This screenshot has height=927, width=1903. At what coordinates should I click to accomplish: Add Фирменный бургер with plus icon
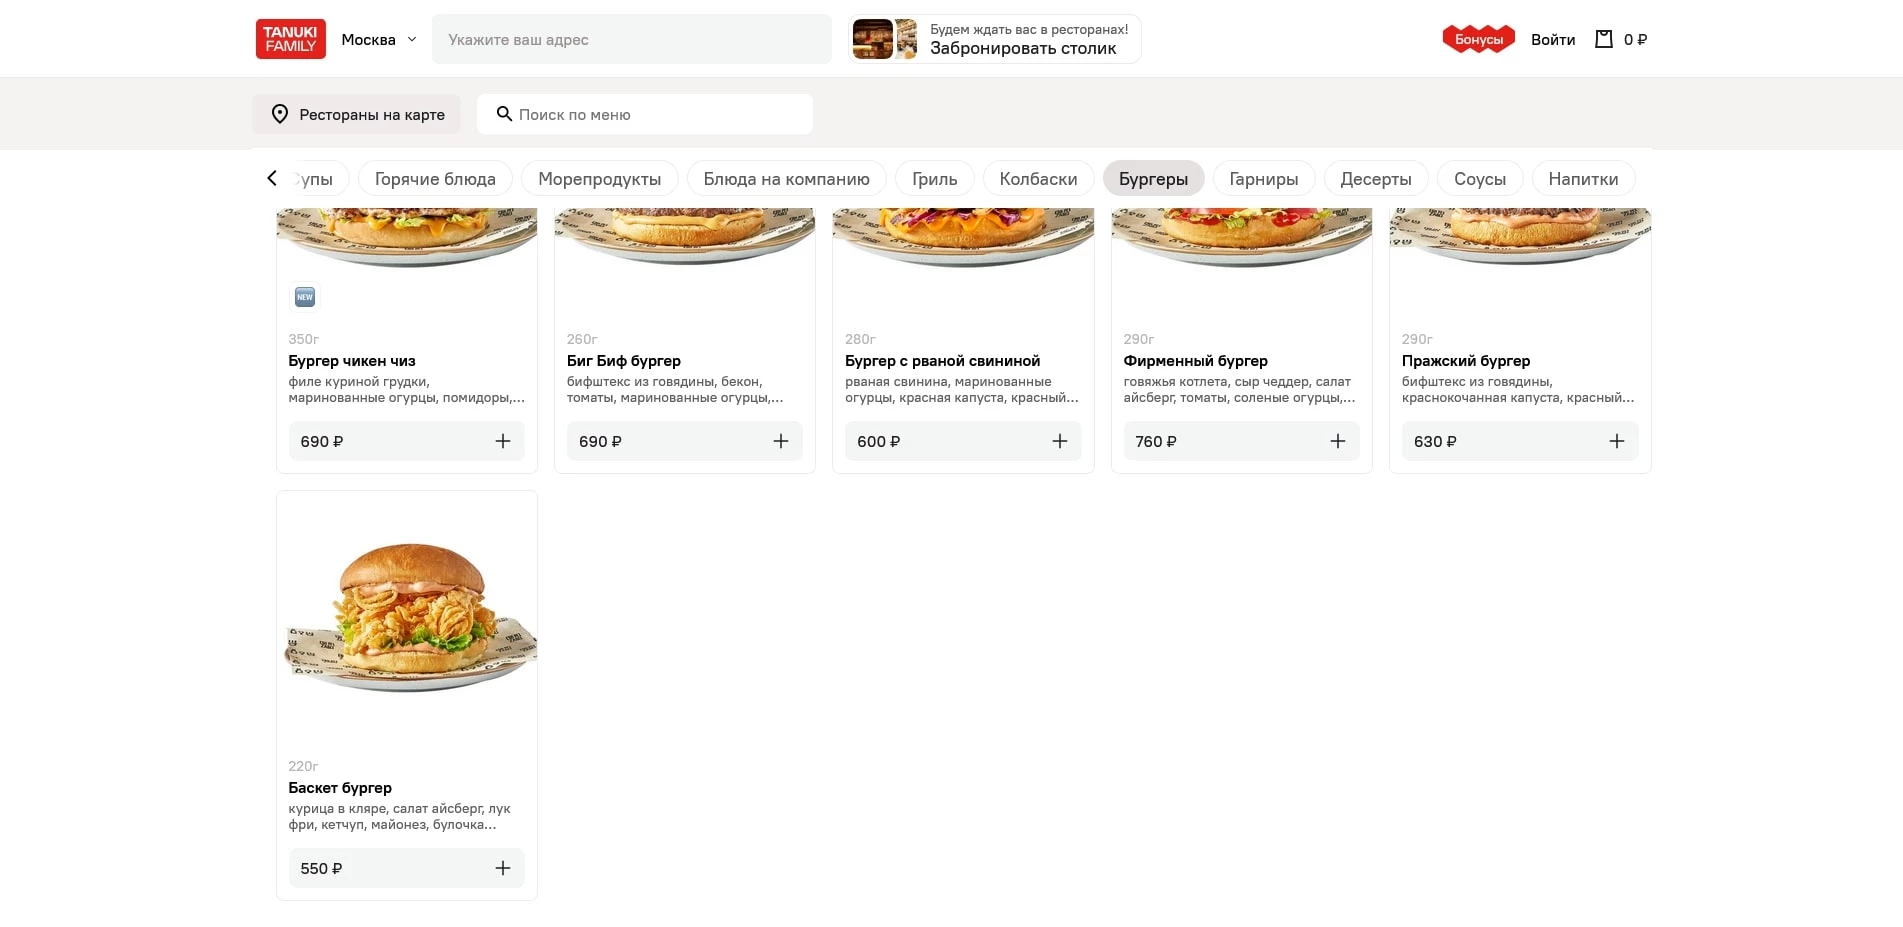[x=1337, y=441]
